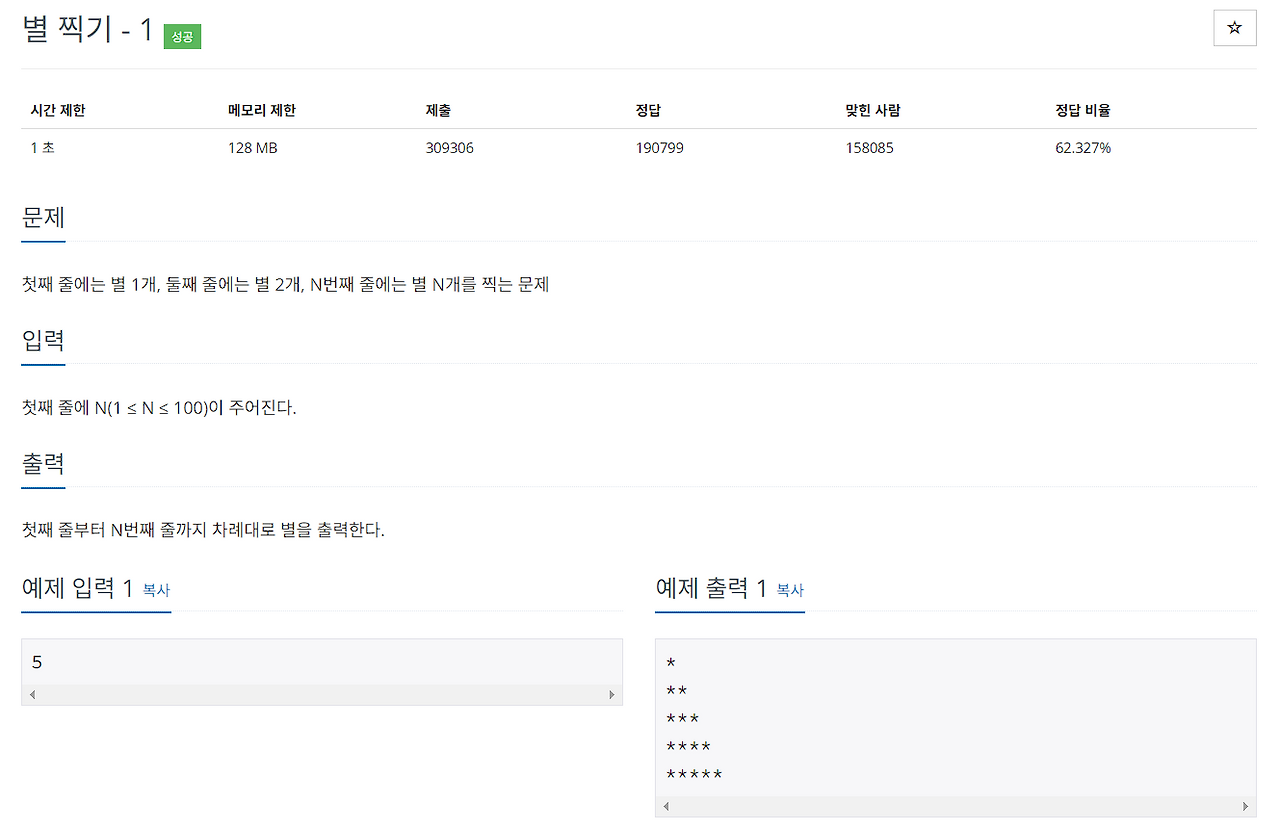The height and width of the screenshot is (830, 1280).
Task: Click the left arrow on input scrollbar
Action: (x=31, y=694)
